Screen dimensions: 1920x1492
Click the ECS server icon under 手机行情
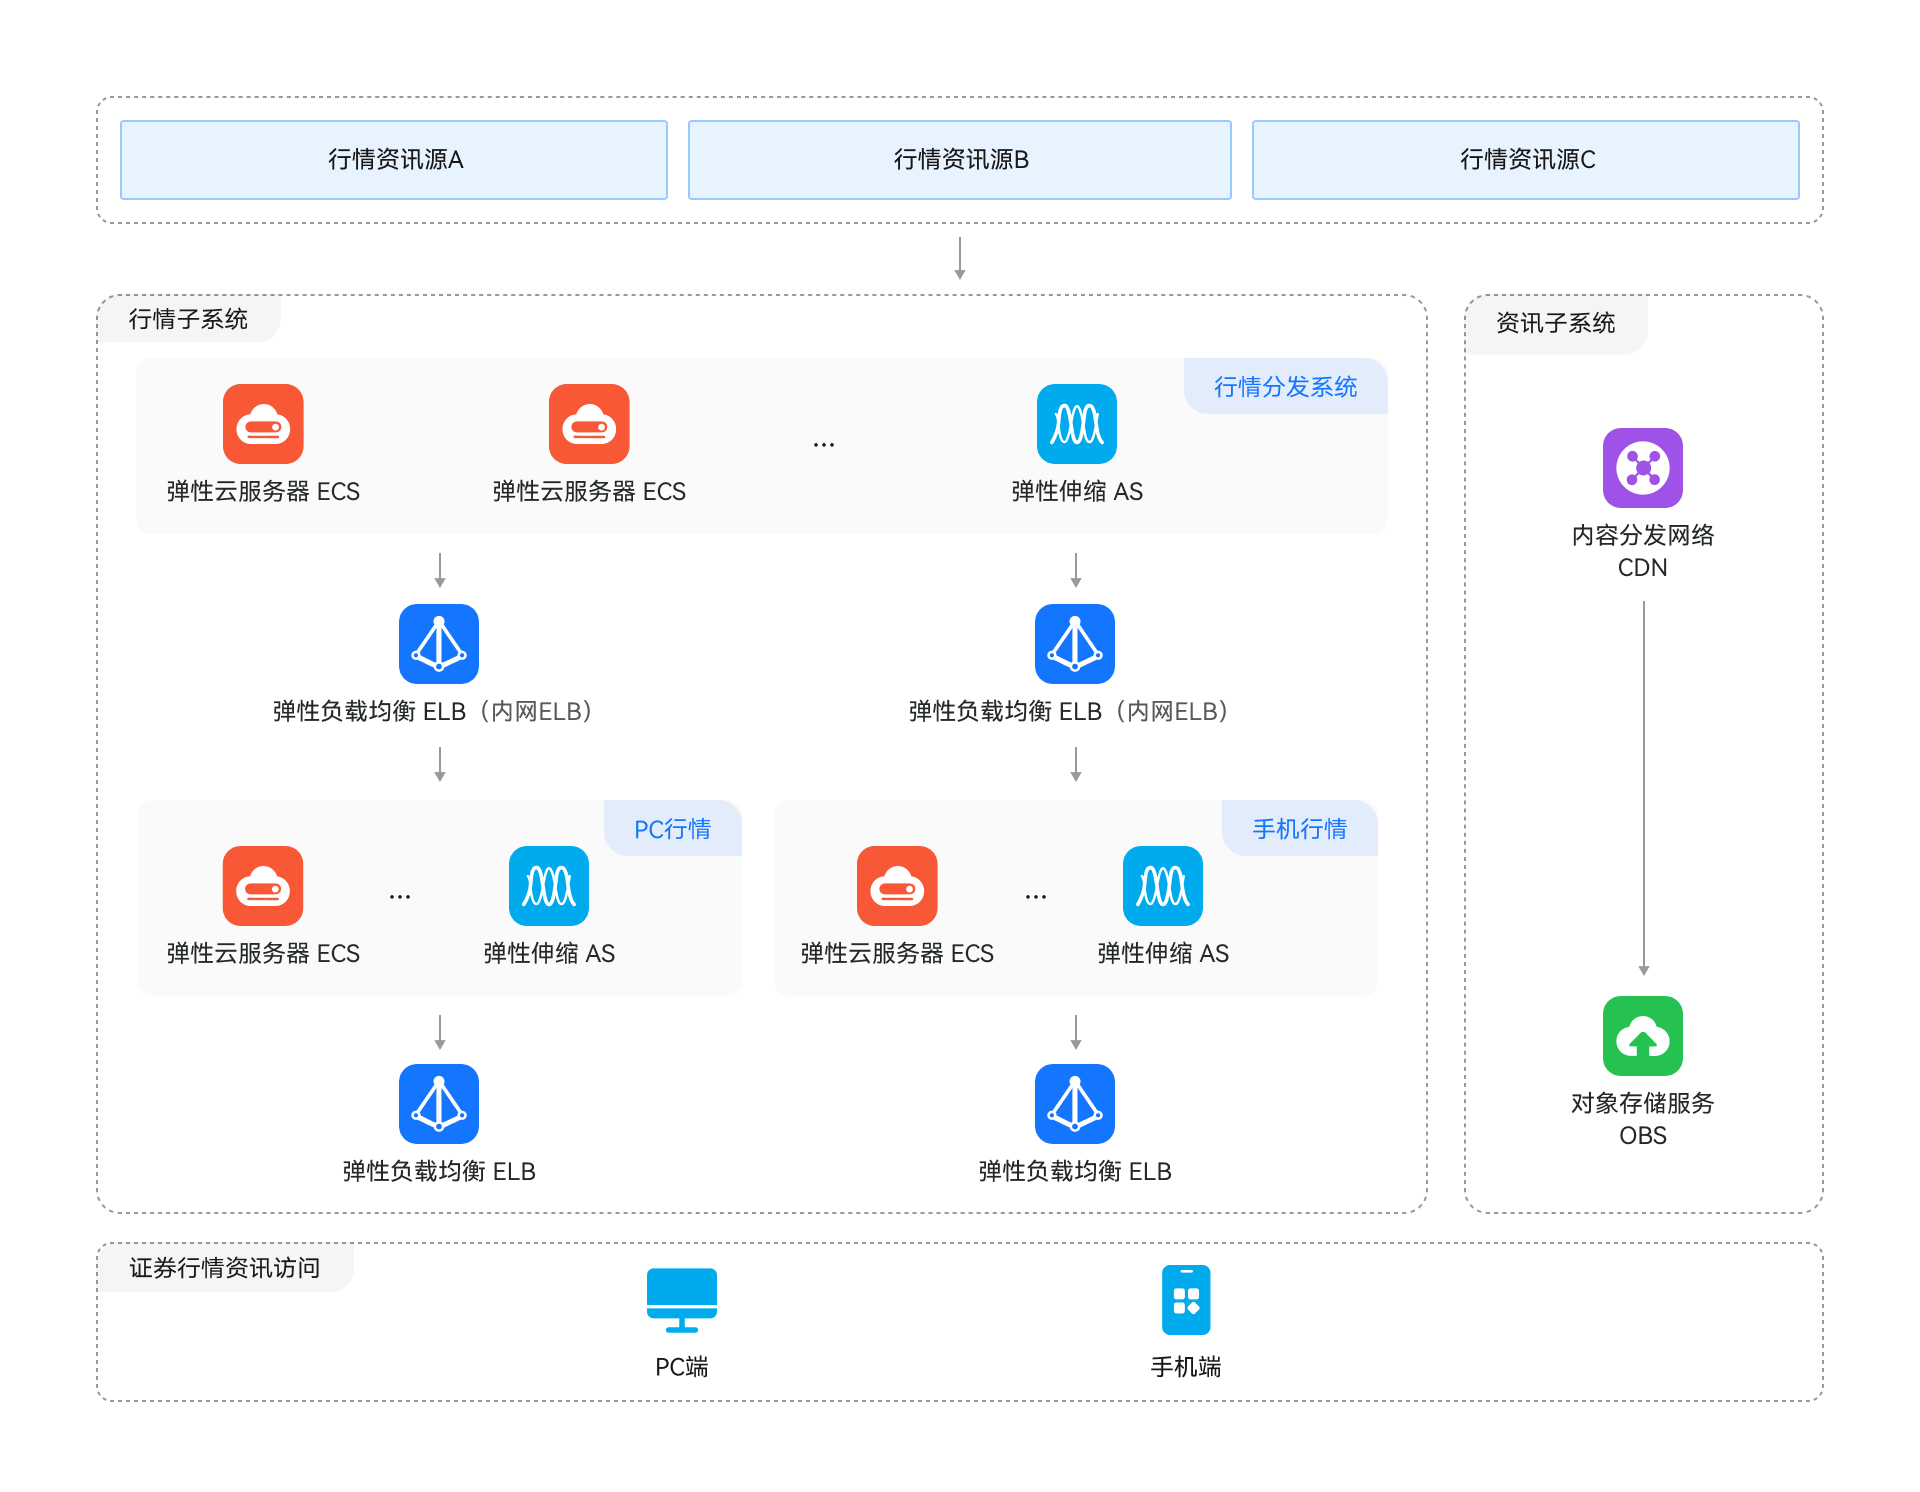coord(896,886)
